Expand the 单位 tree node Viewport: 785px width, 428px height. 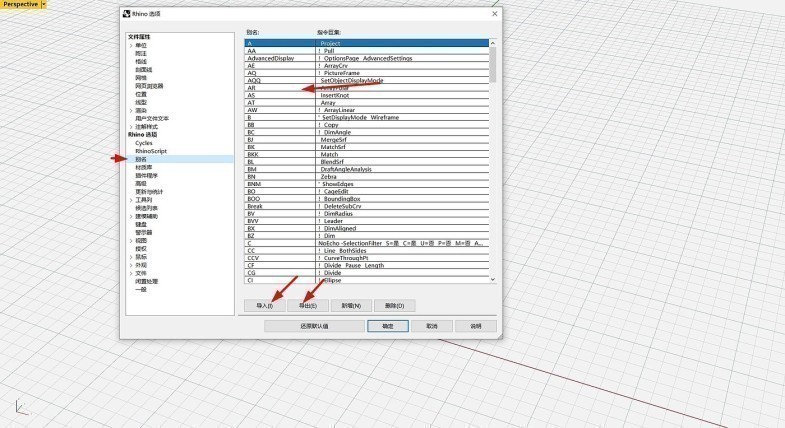[129, 45]
